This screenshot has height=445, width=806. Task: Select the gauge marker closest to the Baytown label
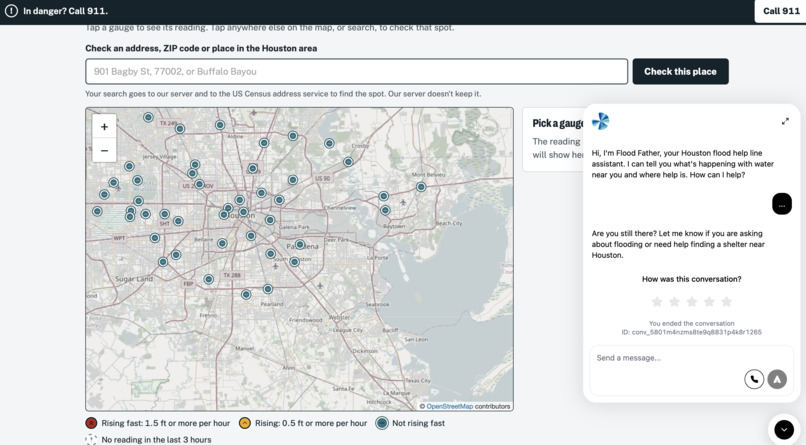385,210
